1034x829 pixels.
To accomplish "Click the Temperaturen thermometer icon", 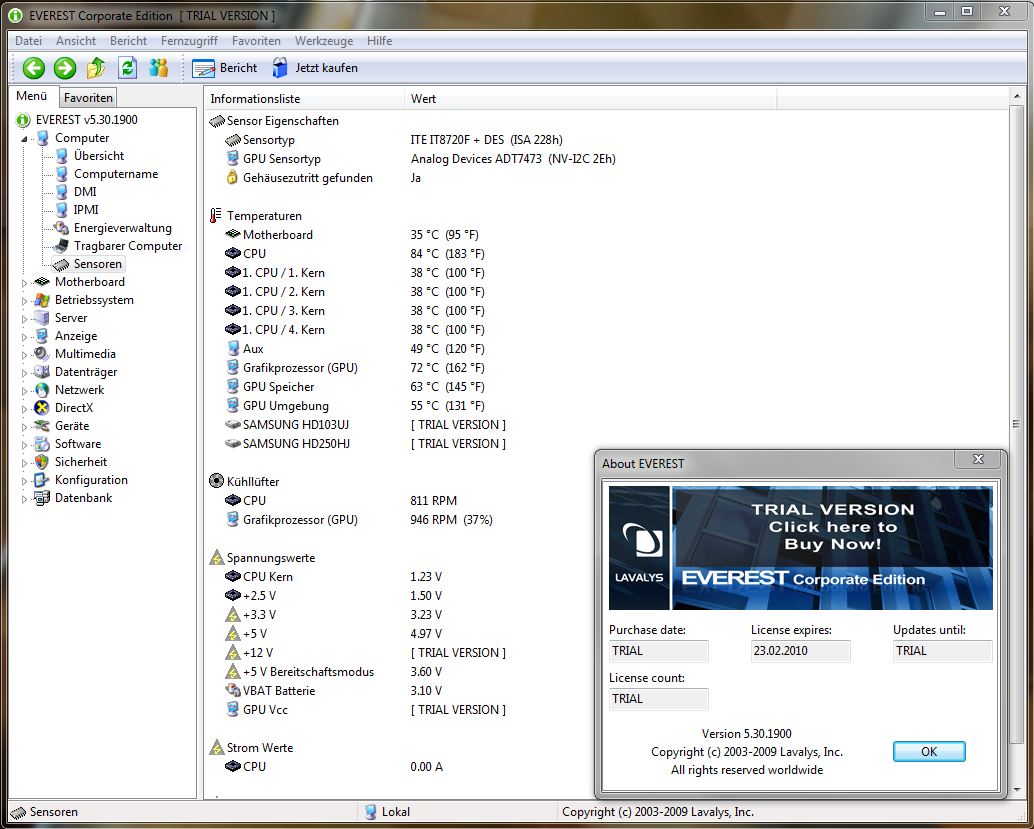I will pos(216,216).
